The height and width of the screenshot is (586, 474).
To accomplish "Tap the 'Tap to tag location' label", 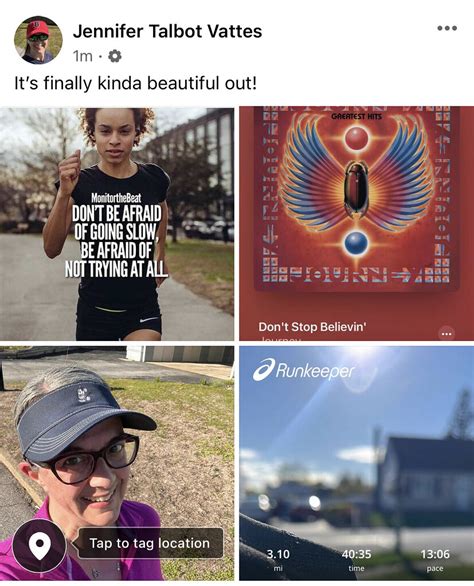I will (x=150, y=543).
